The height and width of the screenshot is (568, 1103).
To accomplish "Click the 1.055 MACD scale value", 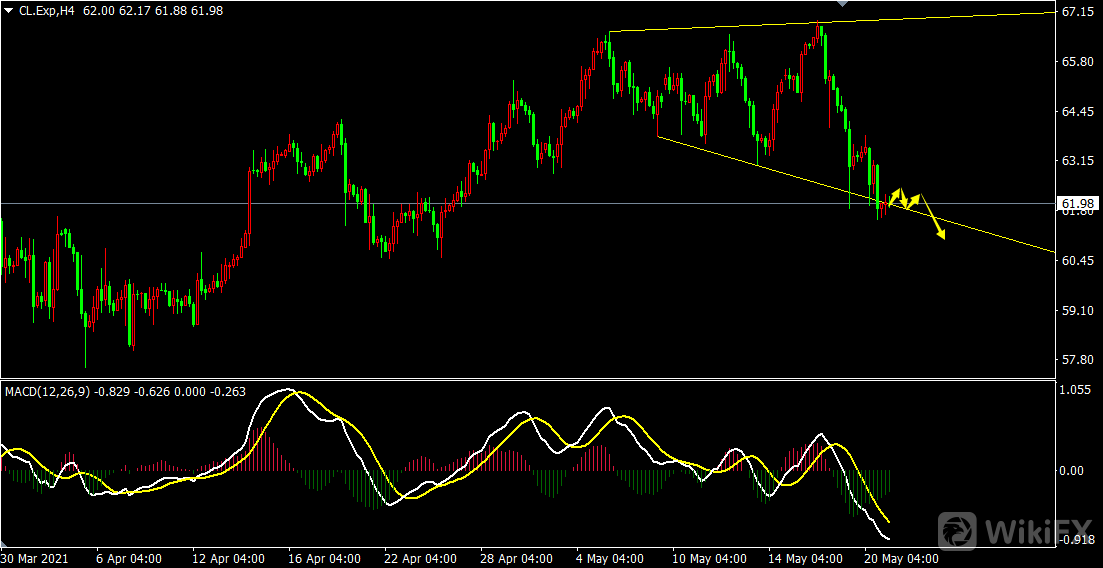I will [x=1076, y=392].
